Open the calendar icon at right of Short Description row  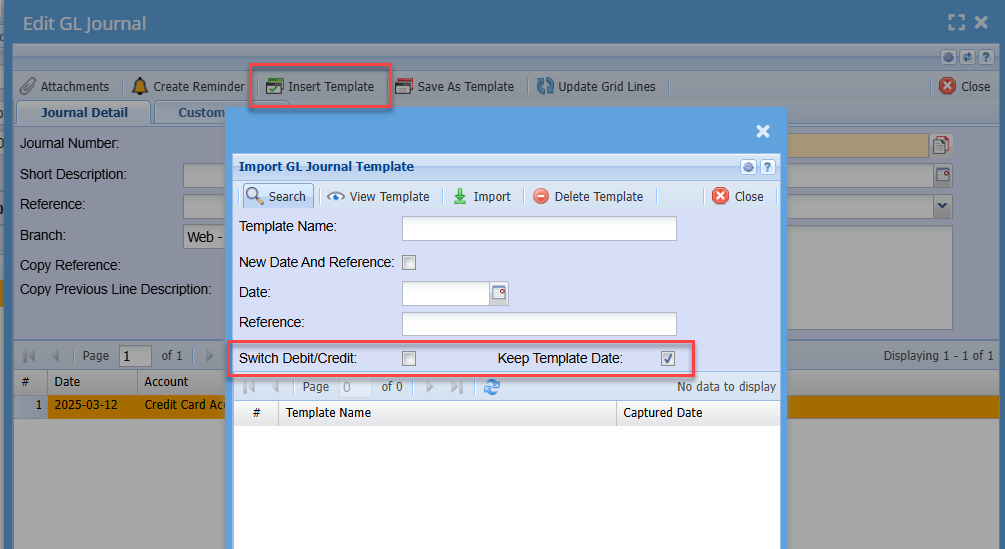pyautogui.click(x=943, y=175)
